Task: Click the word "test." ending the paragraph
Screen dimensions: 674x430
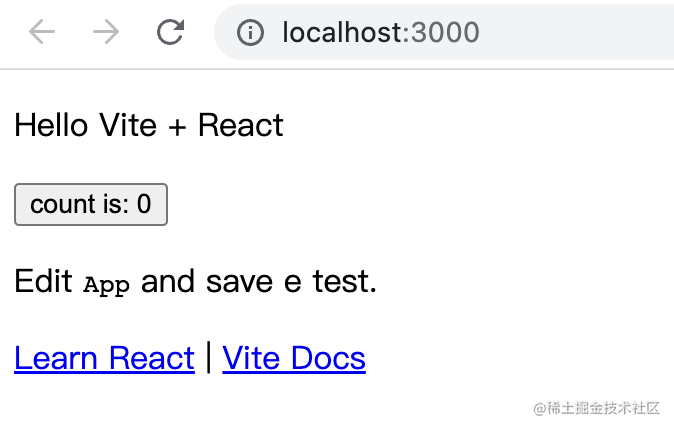Action: (x=345, y=282)
